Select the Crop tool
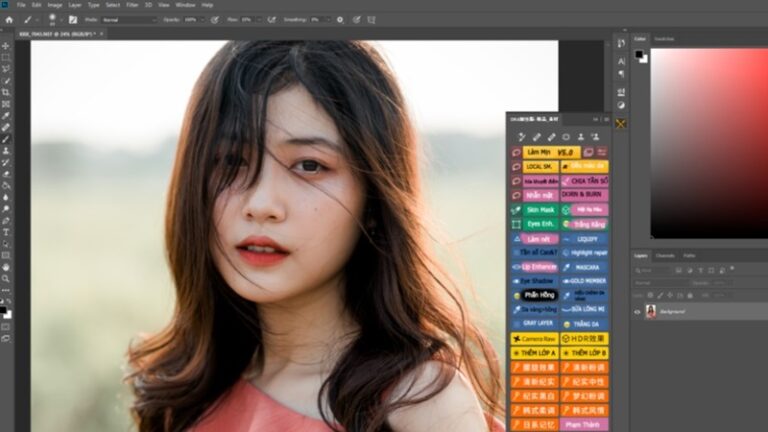Screen dimensions: 768x432 click(x=6, y=92)
